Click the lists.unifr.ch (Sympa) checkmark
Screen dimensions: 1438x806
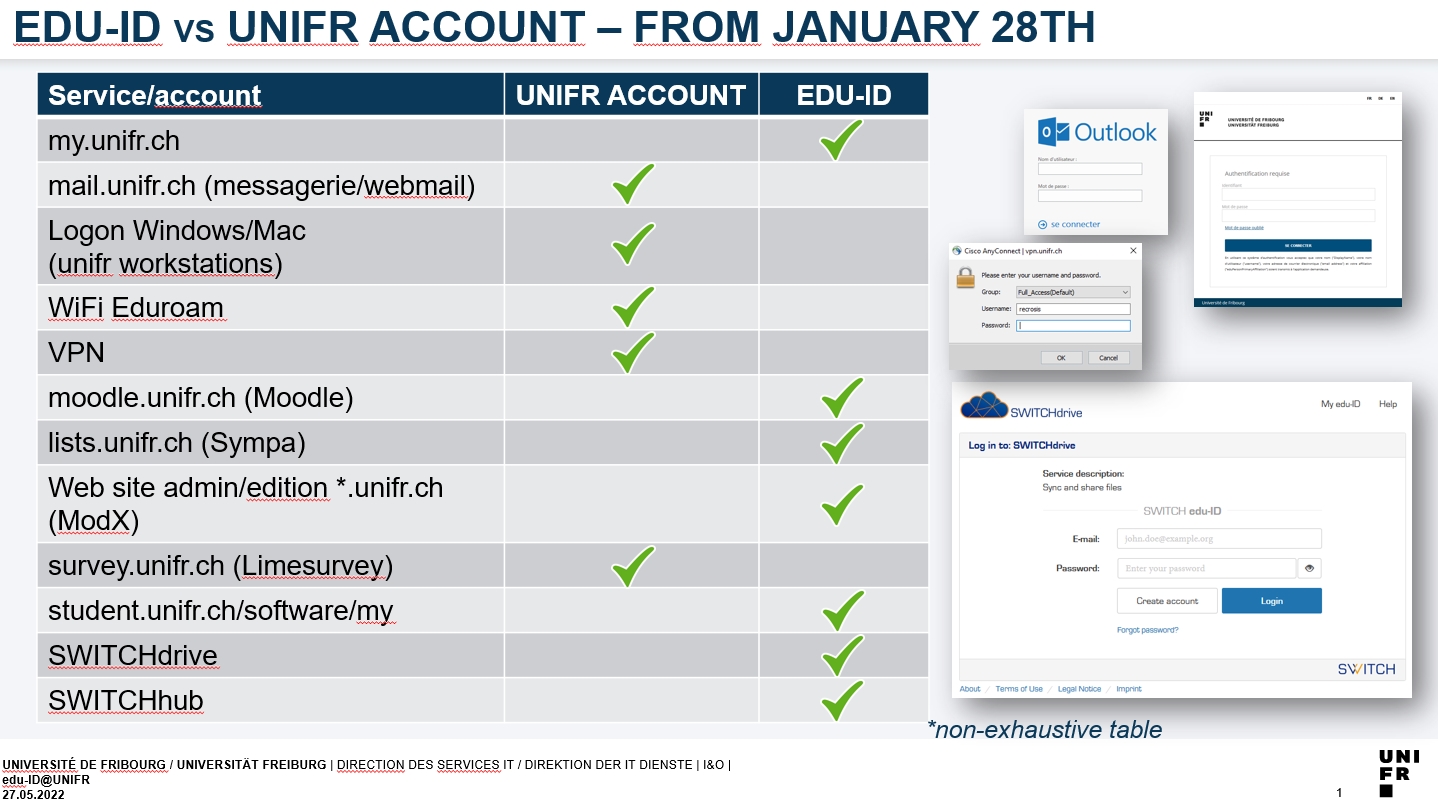pyautogui.click(x=842, y=442)
